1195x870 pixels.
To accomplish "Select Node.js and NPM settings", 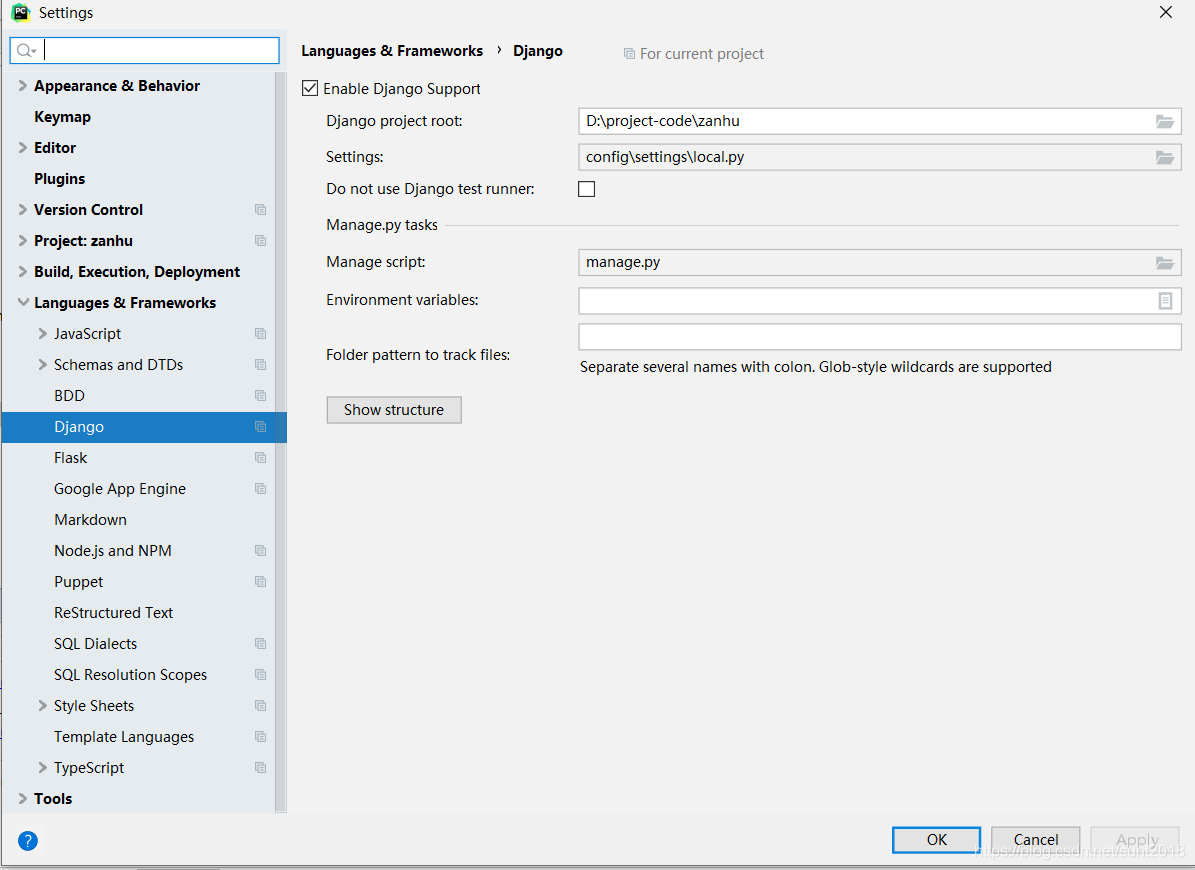I will point(113,551).
